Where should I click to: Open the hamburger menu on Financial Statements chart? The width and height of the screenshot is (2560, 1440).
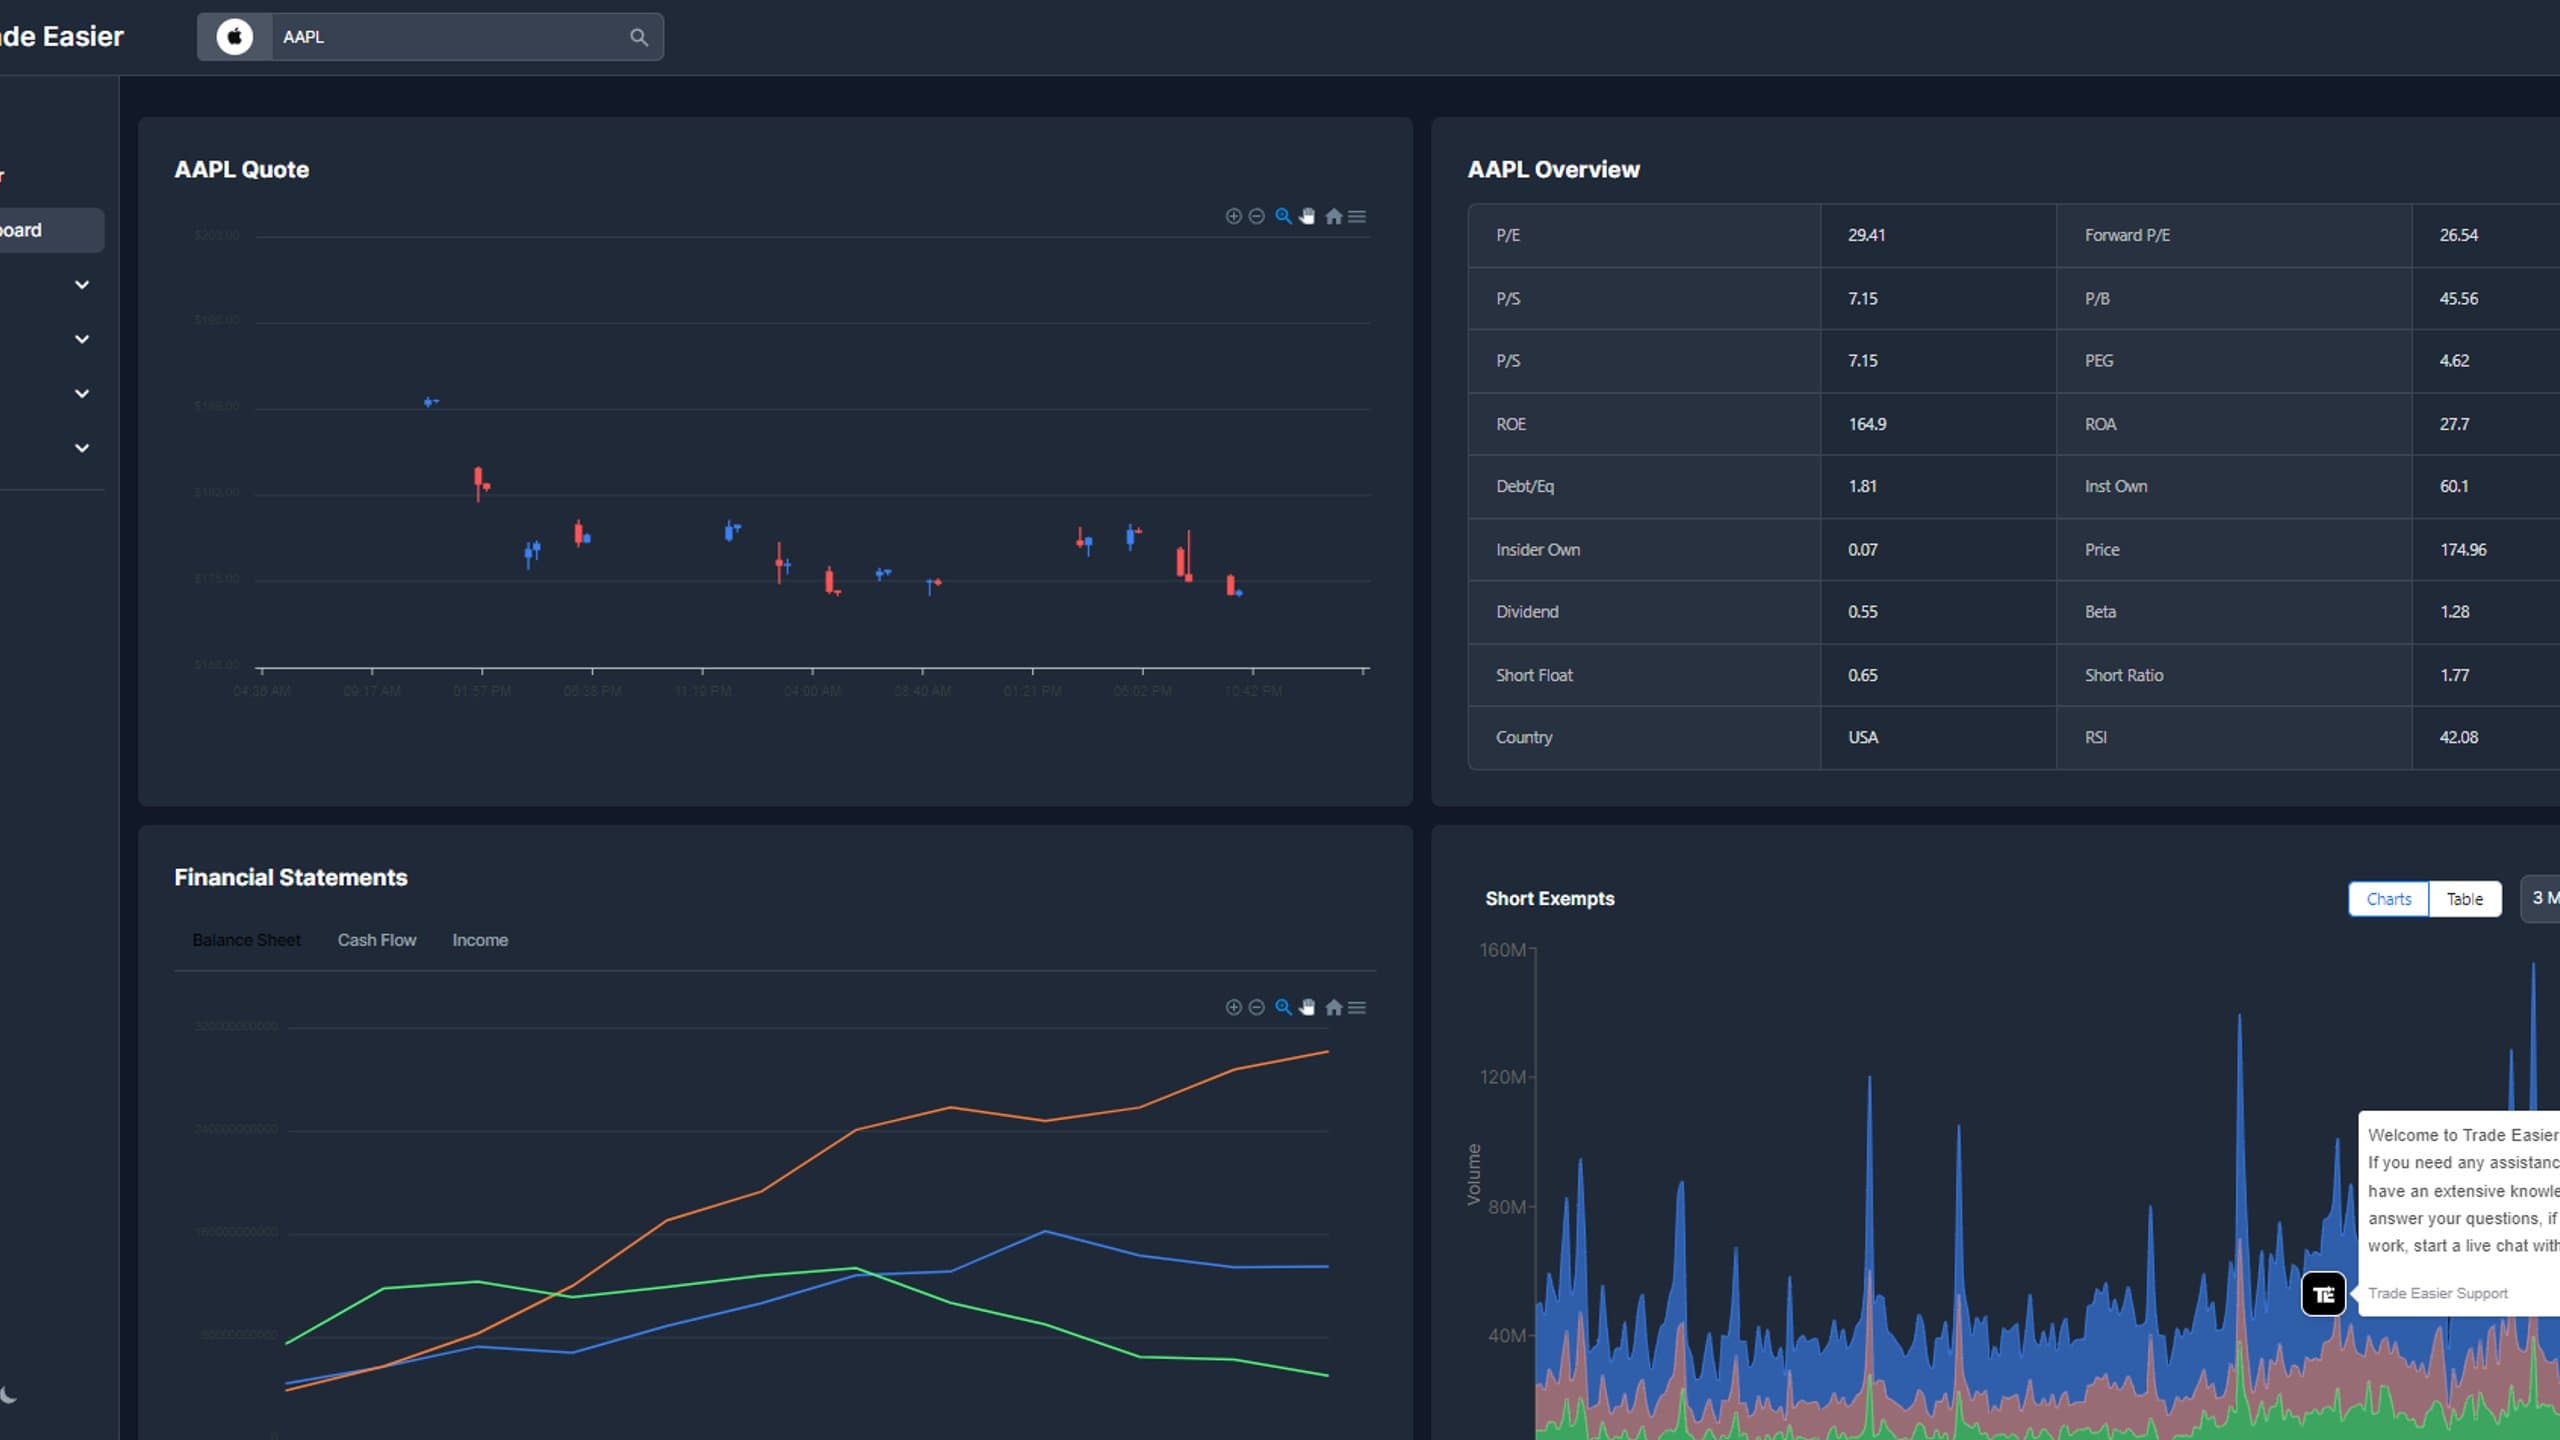point(1357,1007)
